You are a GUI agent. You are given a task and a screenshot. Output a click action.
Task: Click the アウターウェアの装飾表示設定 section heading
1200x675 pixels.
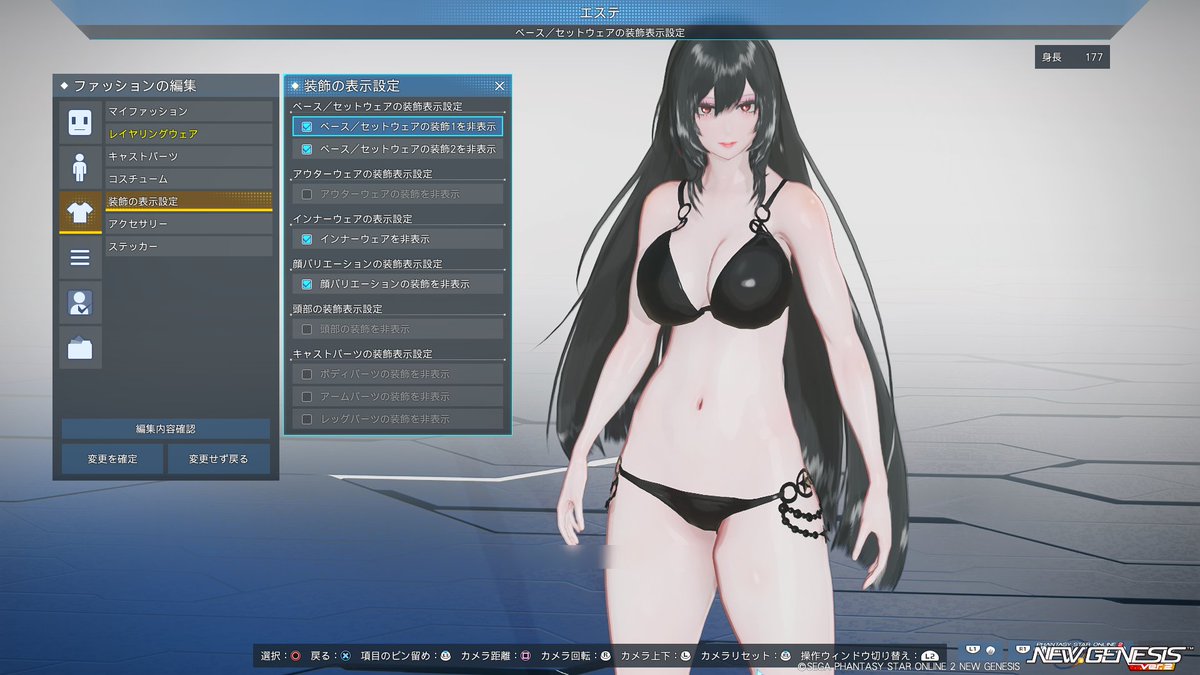pyautogui.click(x=362, y=174)
